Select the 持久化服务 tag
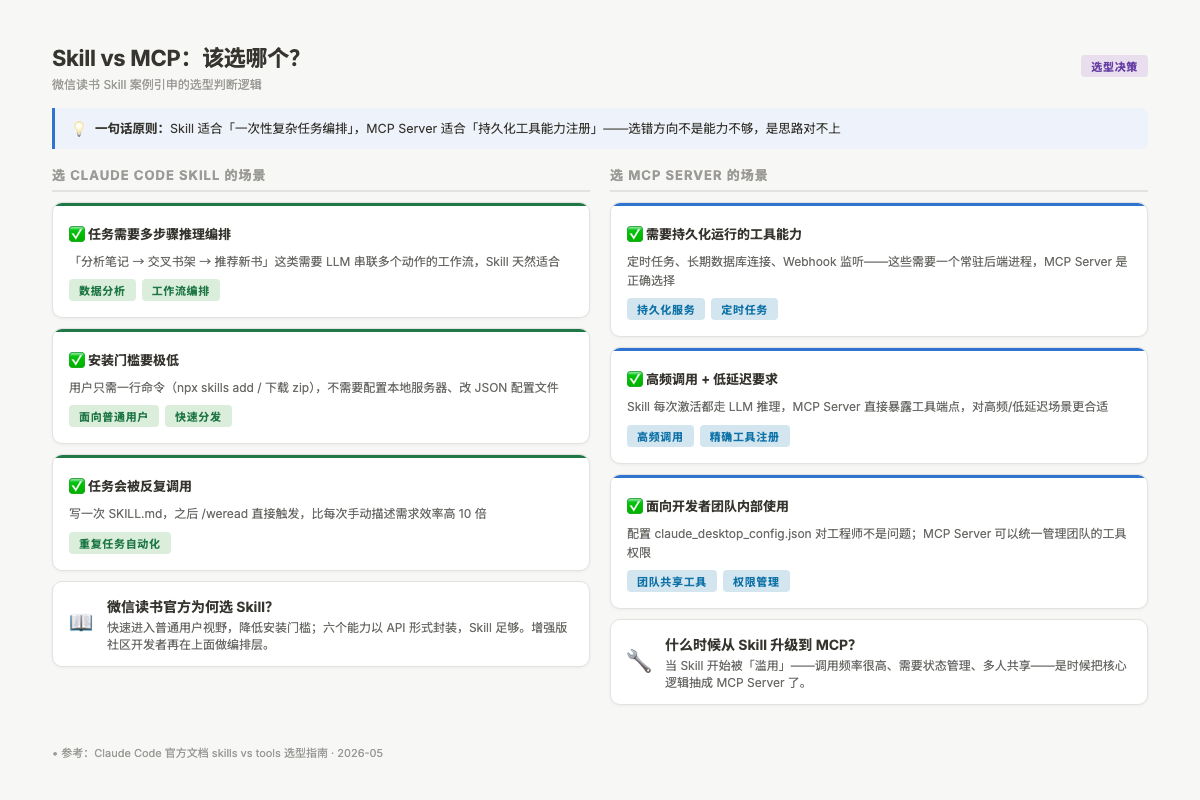This screenshot has height=800, width=1200. point(666,310)
